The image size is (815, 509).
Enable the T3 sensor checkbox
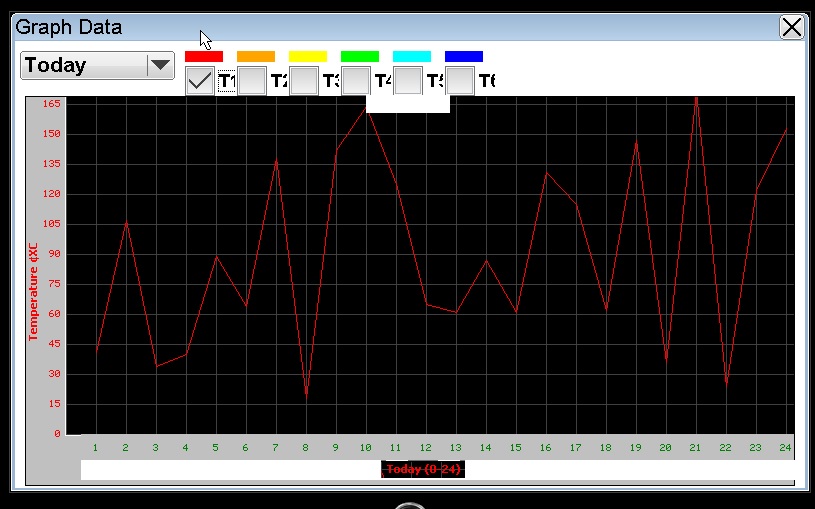304,81
